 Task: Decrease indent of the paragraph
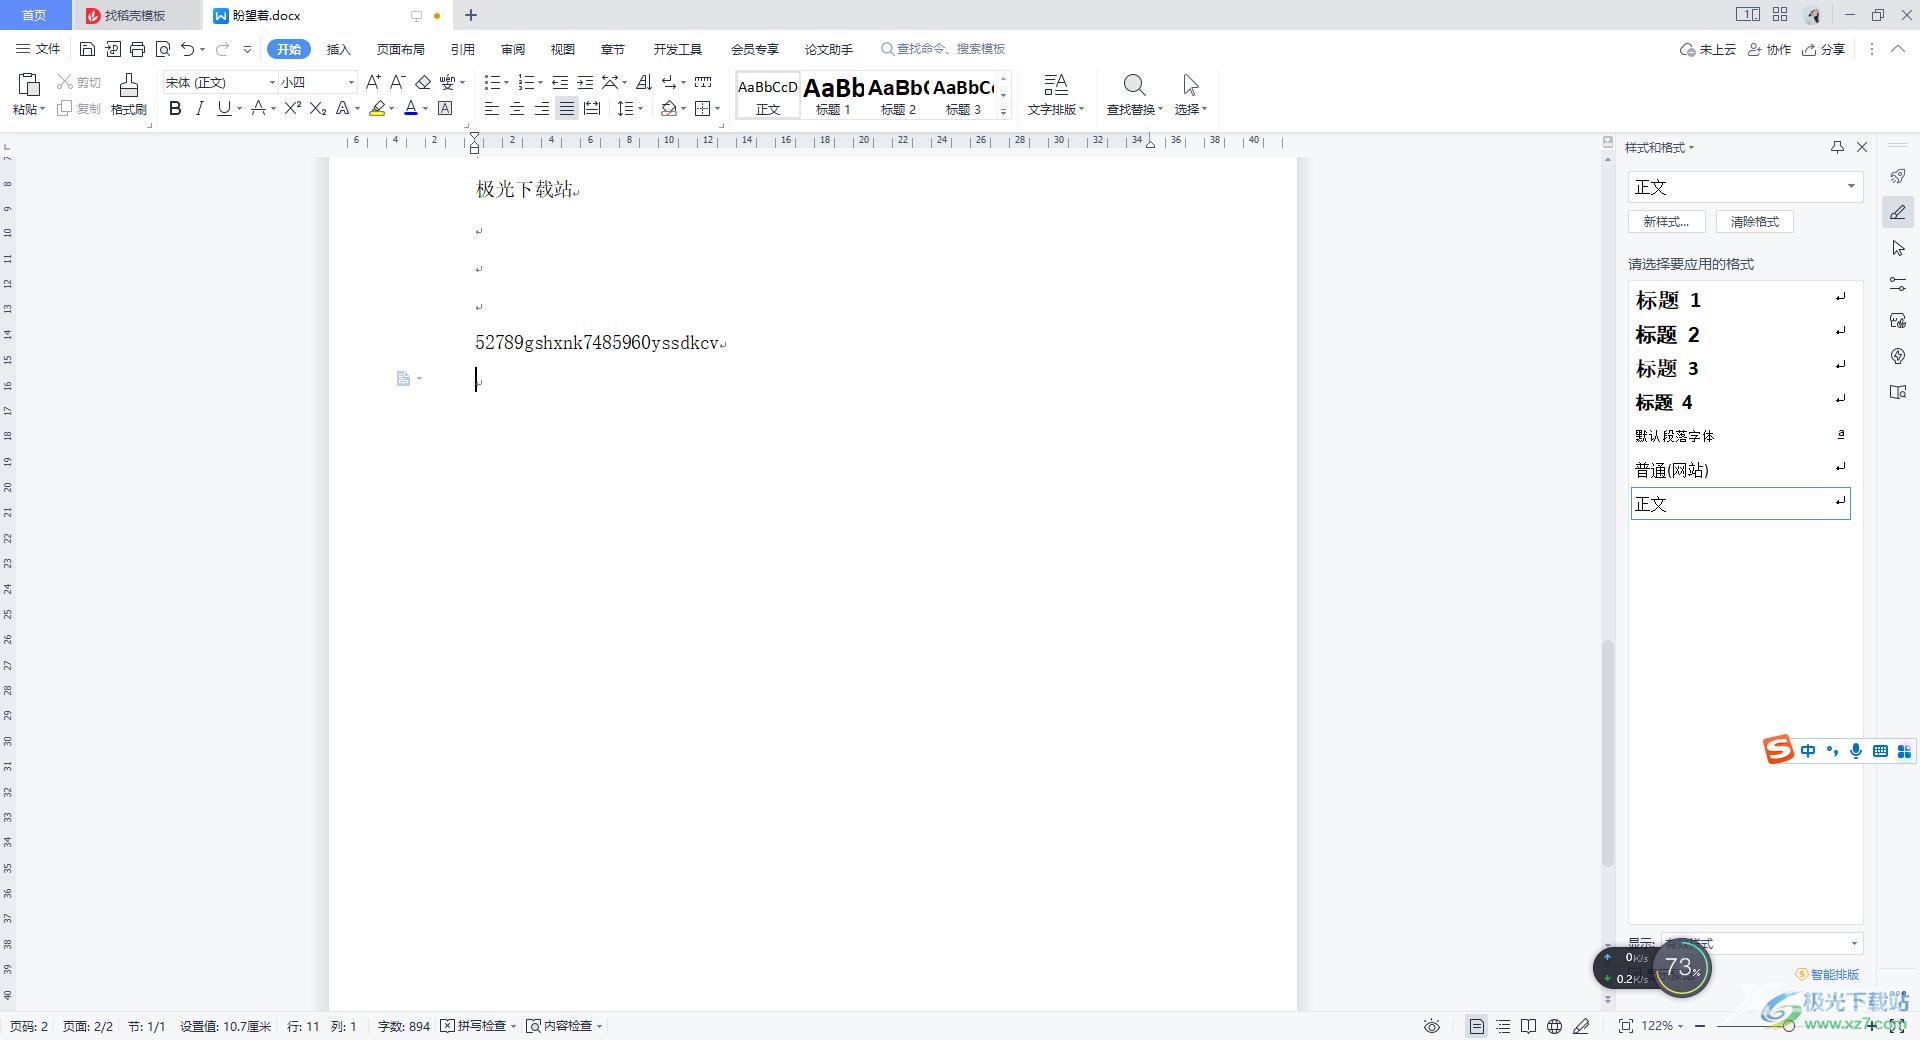pos(560,82)
